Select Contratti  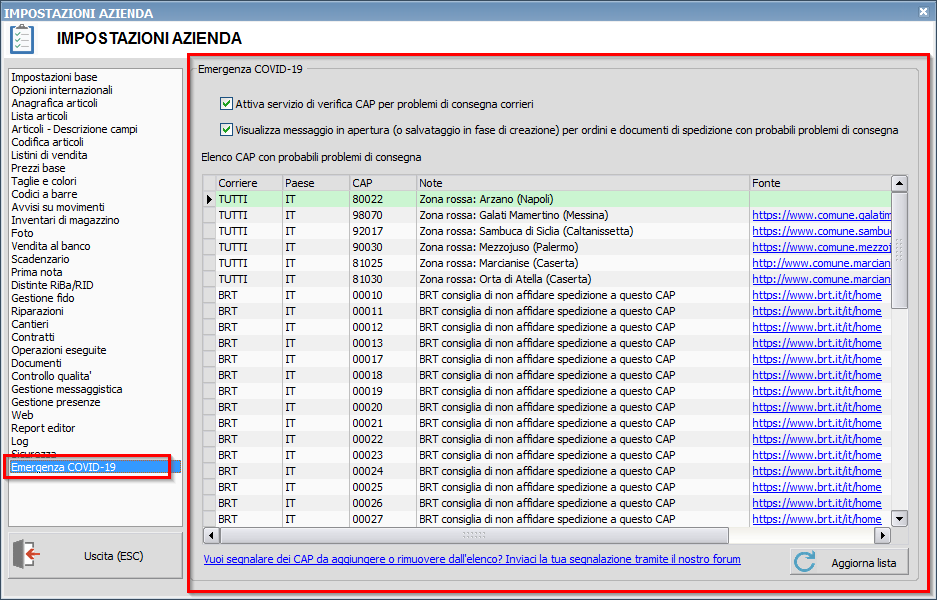click(33, 337)
